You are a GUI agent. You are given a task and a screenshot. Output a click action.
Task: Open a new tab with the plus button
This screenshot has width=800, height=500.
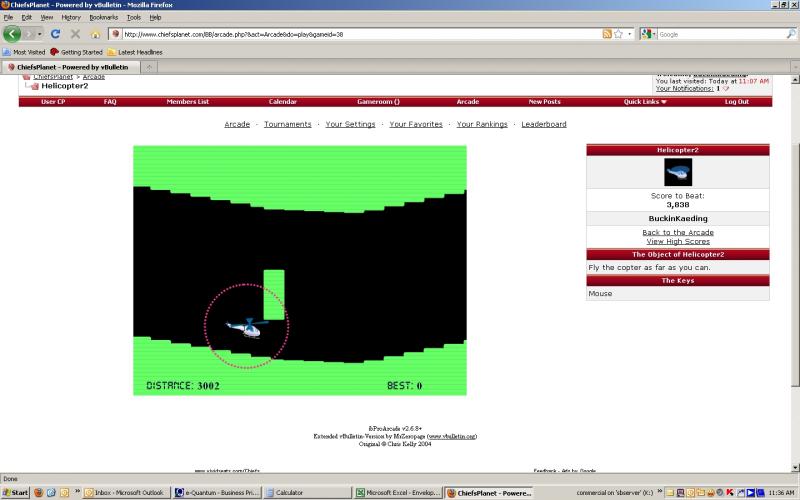(149, 67)
